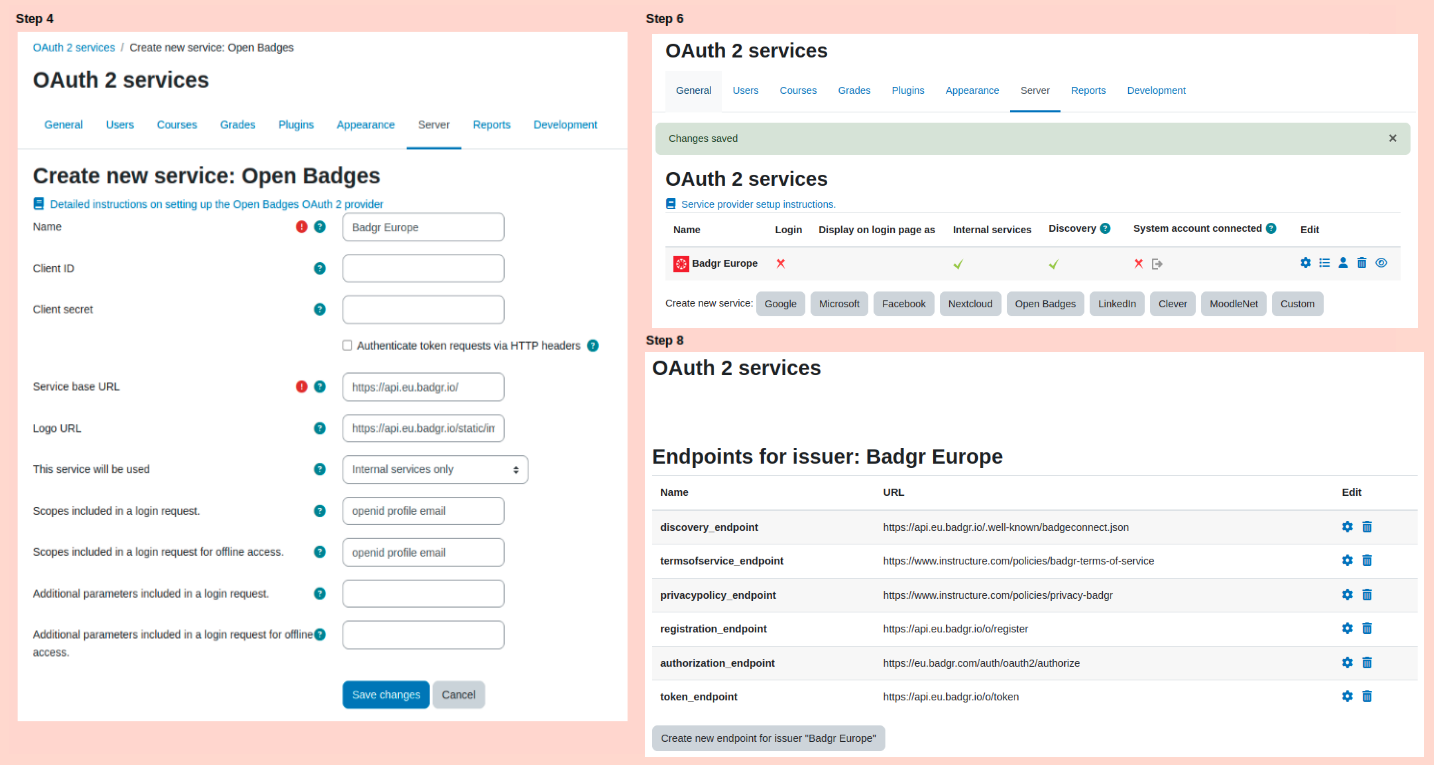1434x765 pixels.
Task: Click Cancel button
Action: (x=459, y=695)
